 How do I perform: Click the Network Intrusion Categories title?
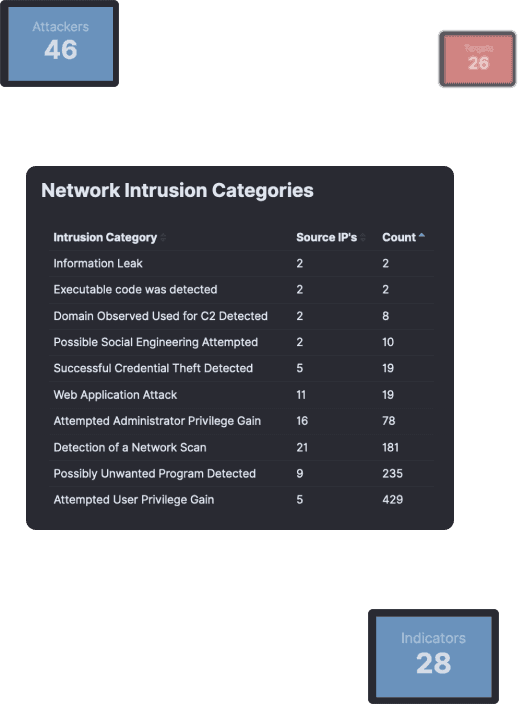177,190
